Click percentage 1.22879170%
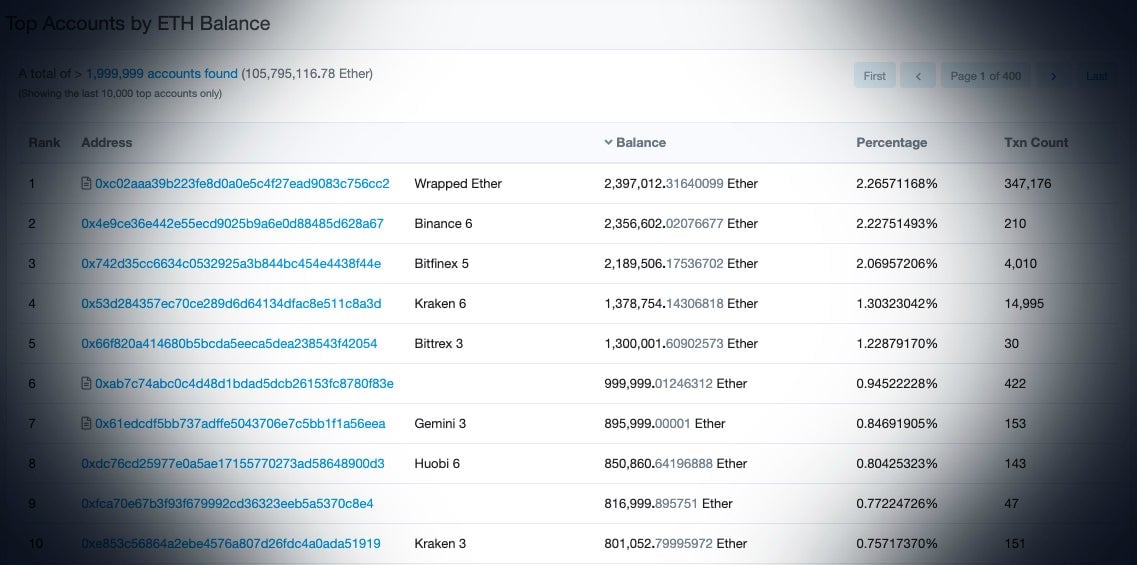Screen dimensions: 1137x565 tap(897, 343)
